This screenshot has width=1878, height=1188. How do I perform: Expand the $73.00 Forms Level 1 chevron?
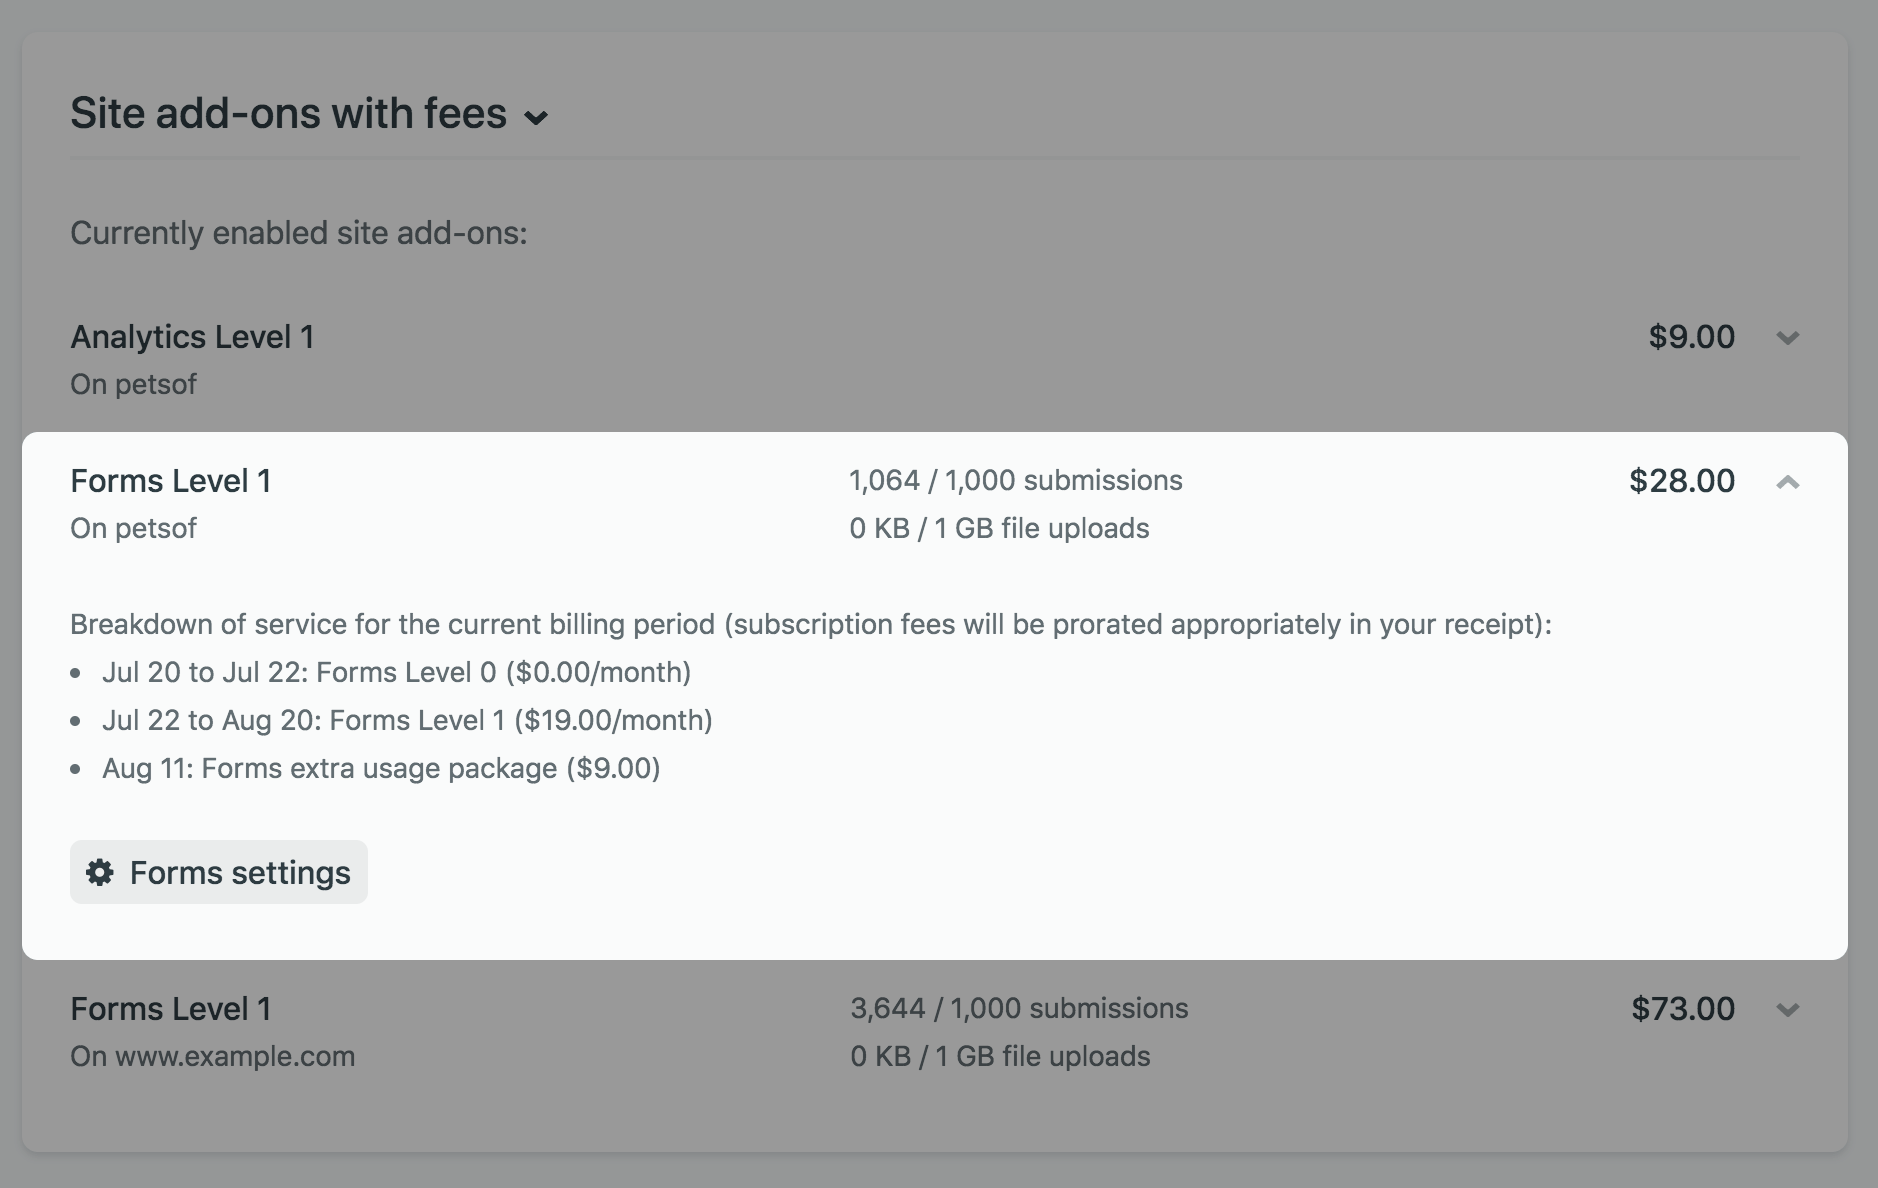coord(1787,1010)
